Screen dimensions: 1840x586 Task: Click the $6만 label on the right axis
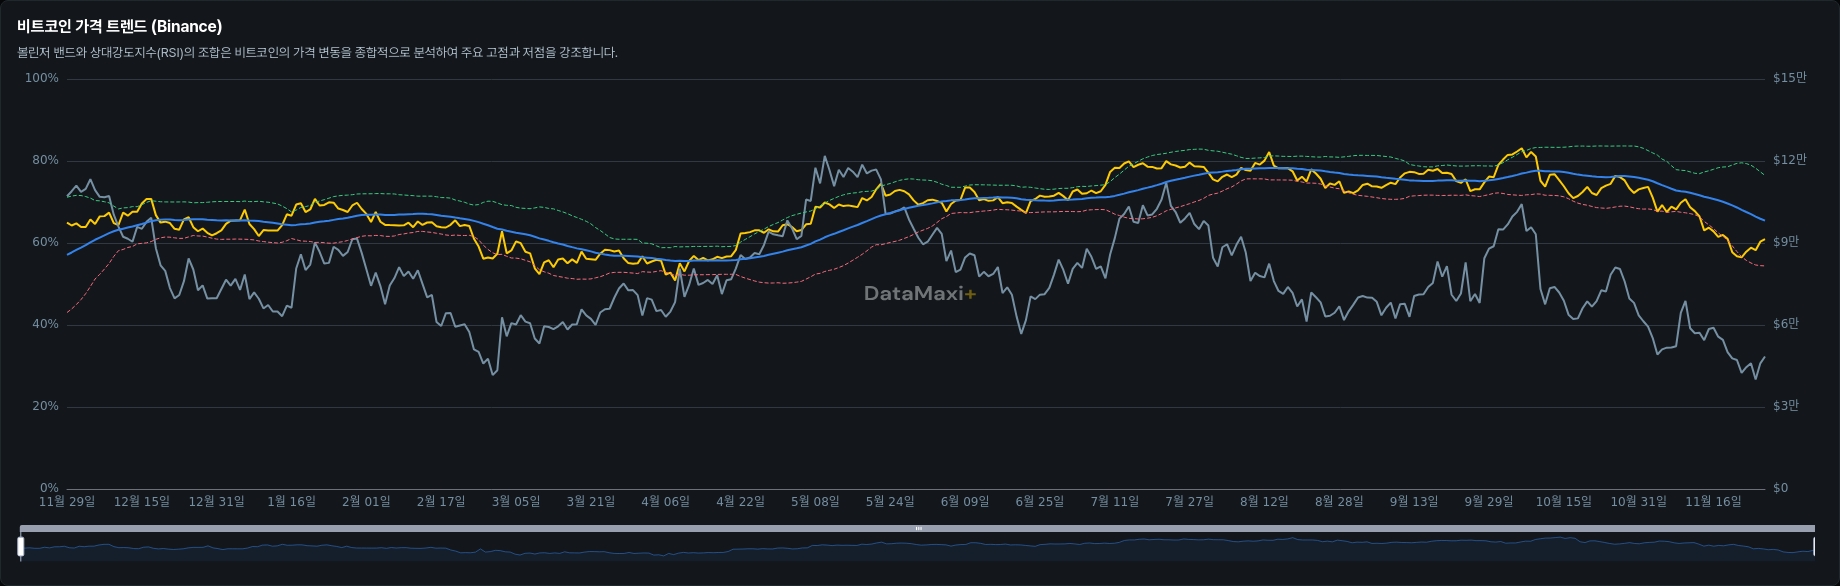click(1786, 324)
